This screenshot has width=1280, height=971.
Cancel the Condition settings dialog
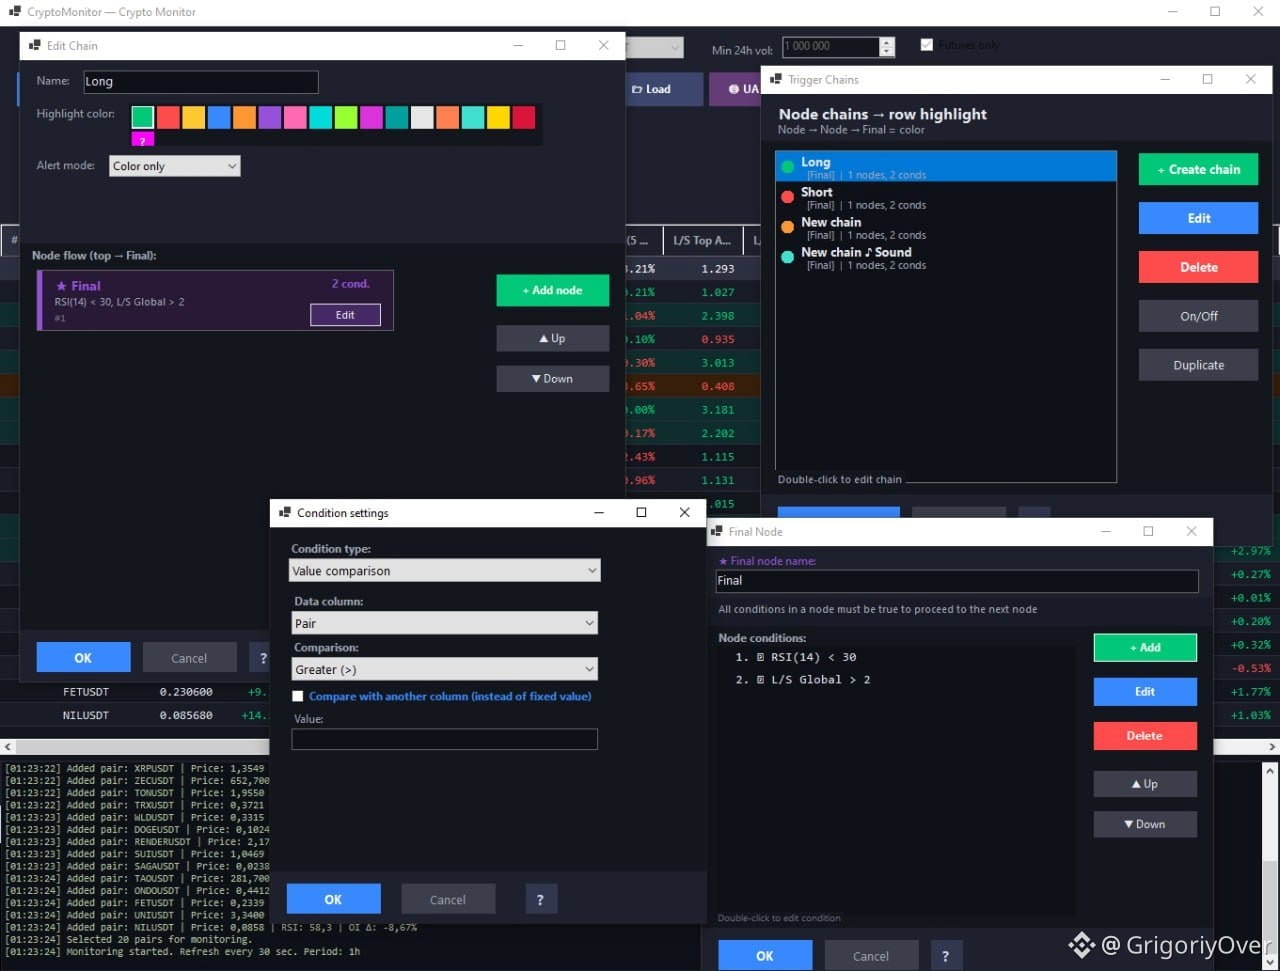tap(447, 899)
